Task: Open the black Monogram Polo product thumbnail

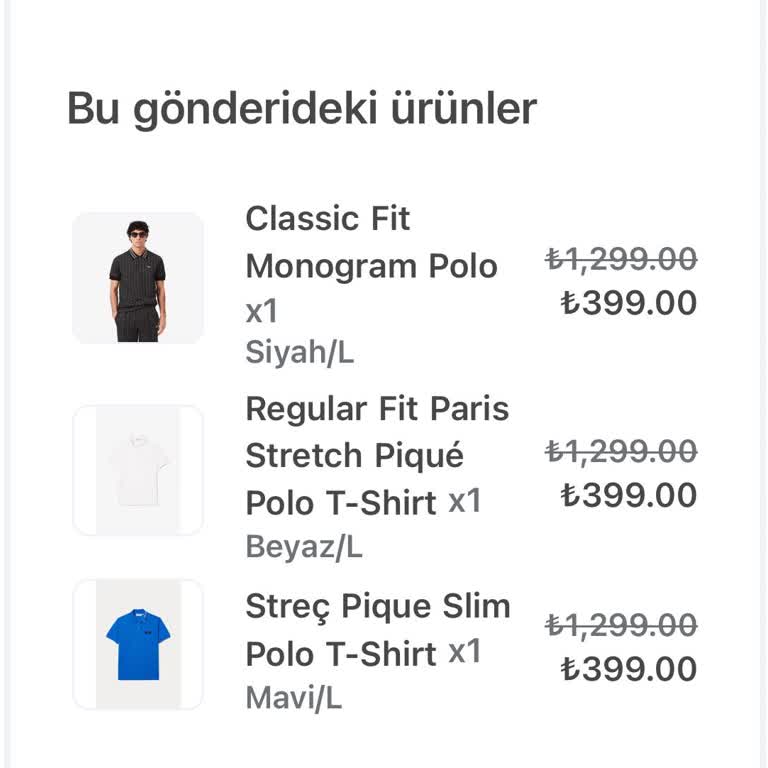Action: tap(138, 278)
